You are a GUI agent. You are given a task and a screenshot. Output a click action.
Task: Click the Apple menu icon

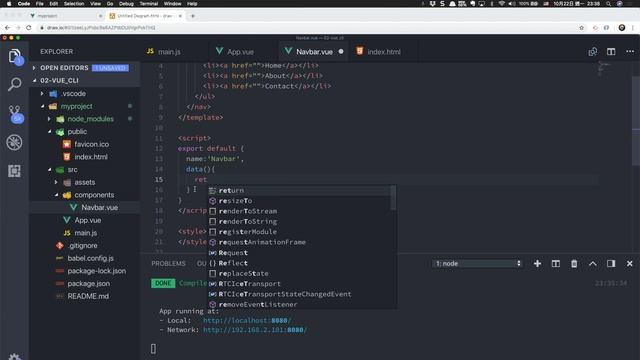coord(9,4)
